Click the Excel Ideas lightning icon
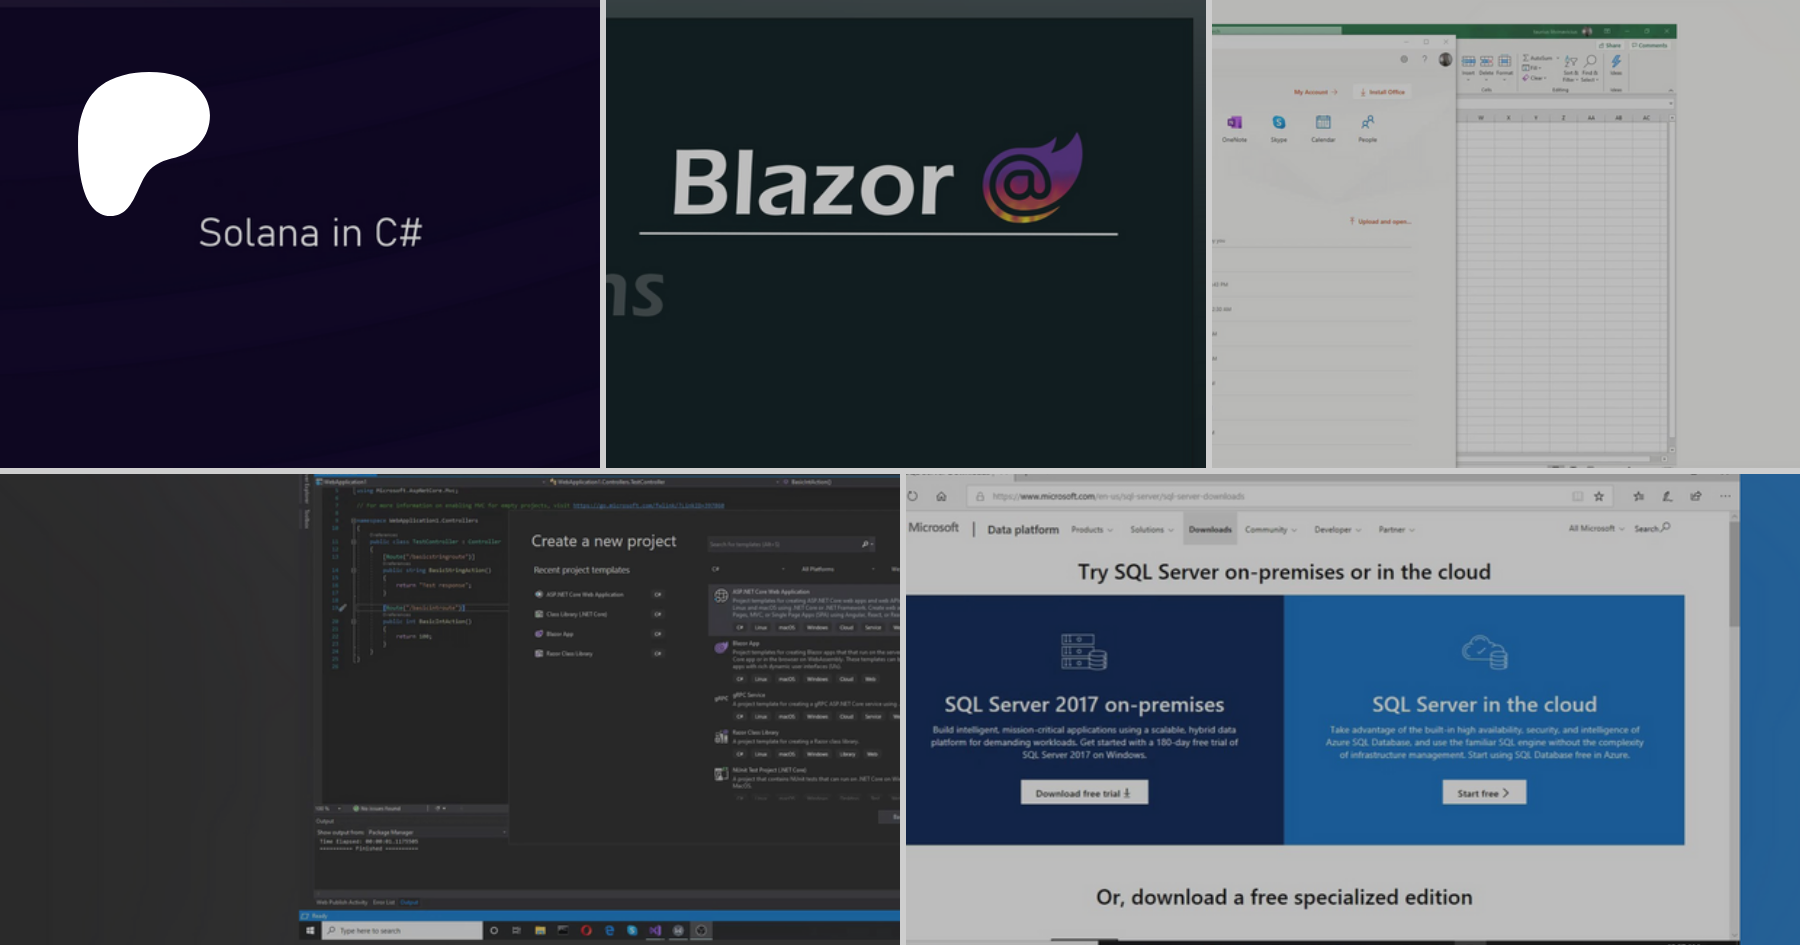The height and width of the screenshot is (945, 1800). coord(1616,63)
